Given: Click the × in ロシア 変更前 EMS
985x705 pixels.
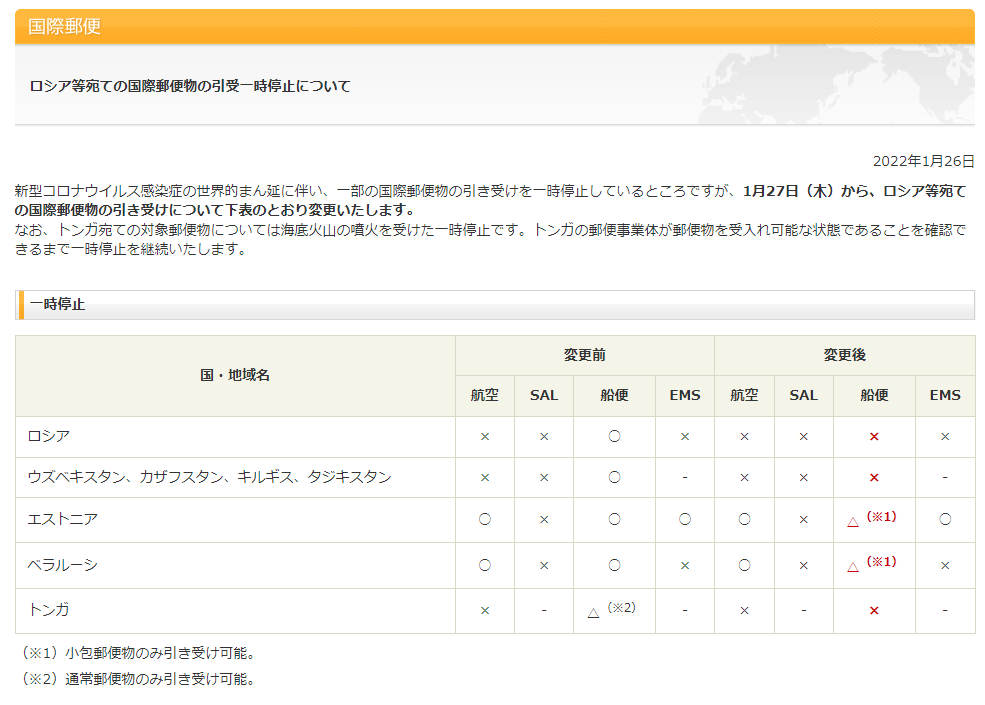Looking at the screenshot, I should [685, 437].
